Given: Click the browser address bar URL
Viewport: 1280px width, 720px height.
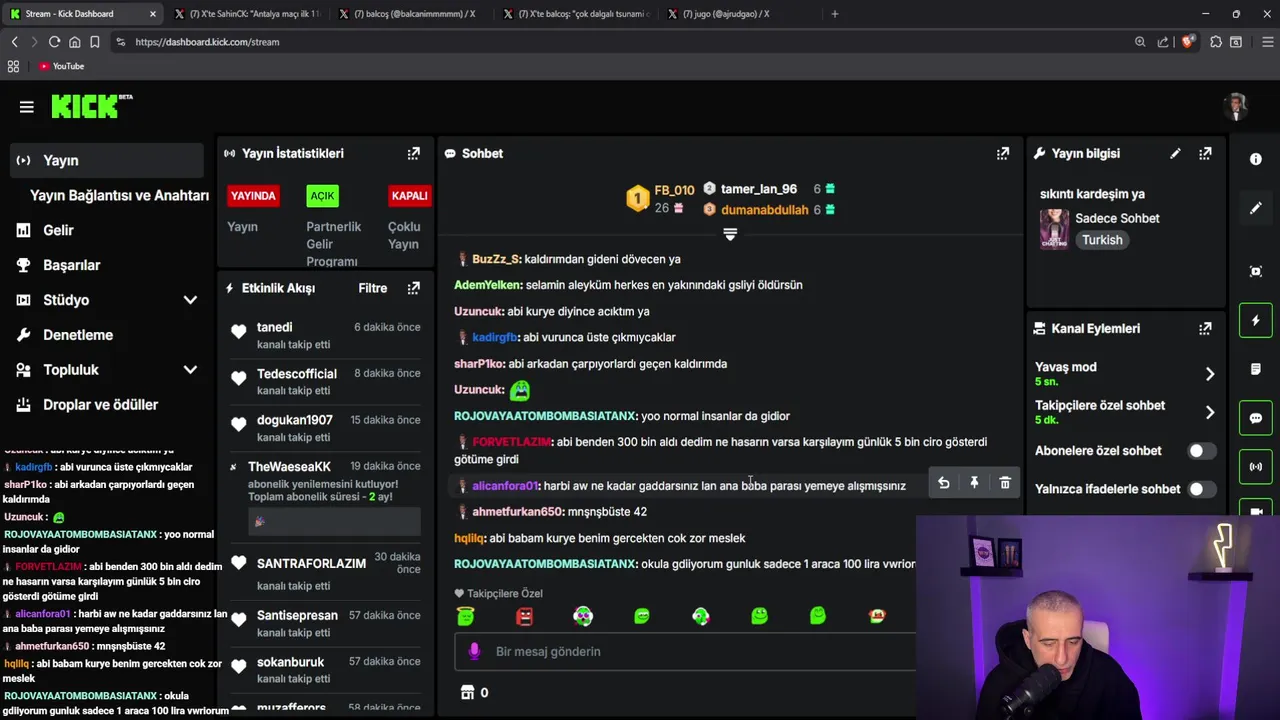Looking at the screenshot, I should click(207, 42).
